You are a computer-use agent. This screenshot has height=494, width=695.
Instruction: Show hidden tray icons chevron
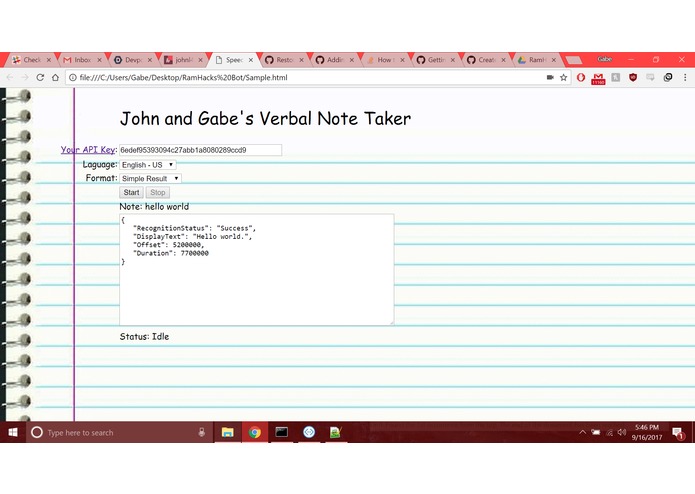(582, 432)
